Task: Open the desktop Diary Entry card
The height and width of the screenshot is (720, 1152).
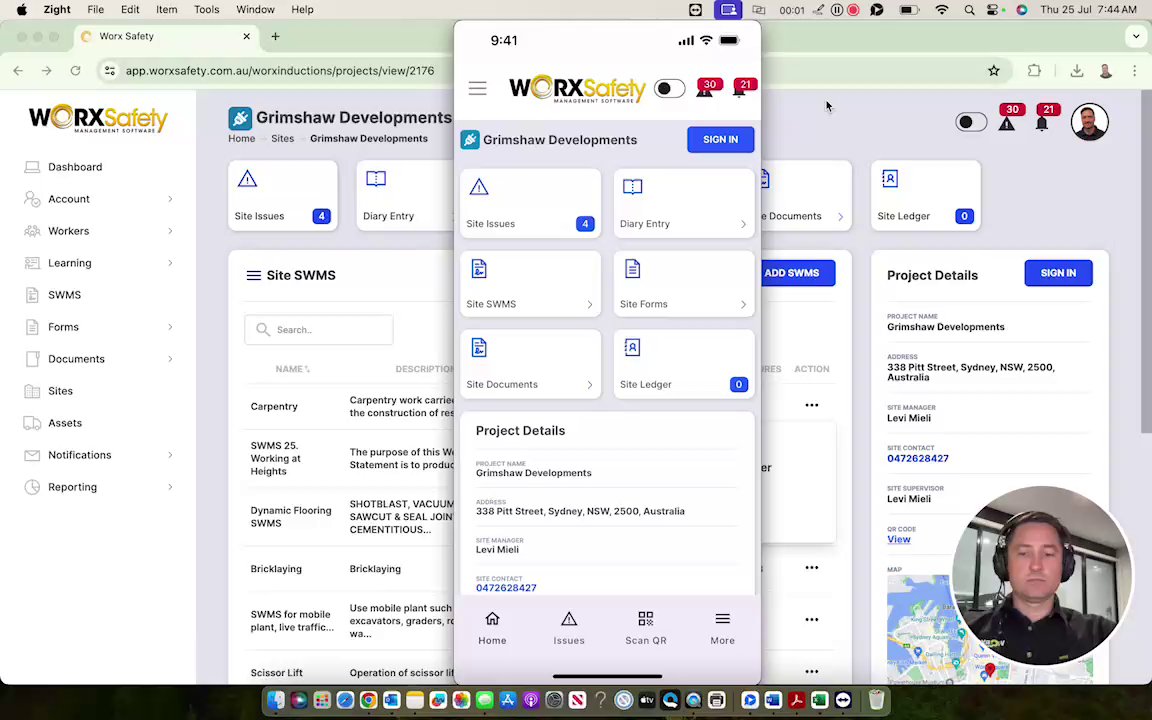Action: coord(406,195)
